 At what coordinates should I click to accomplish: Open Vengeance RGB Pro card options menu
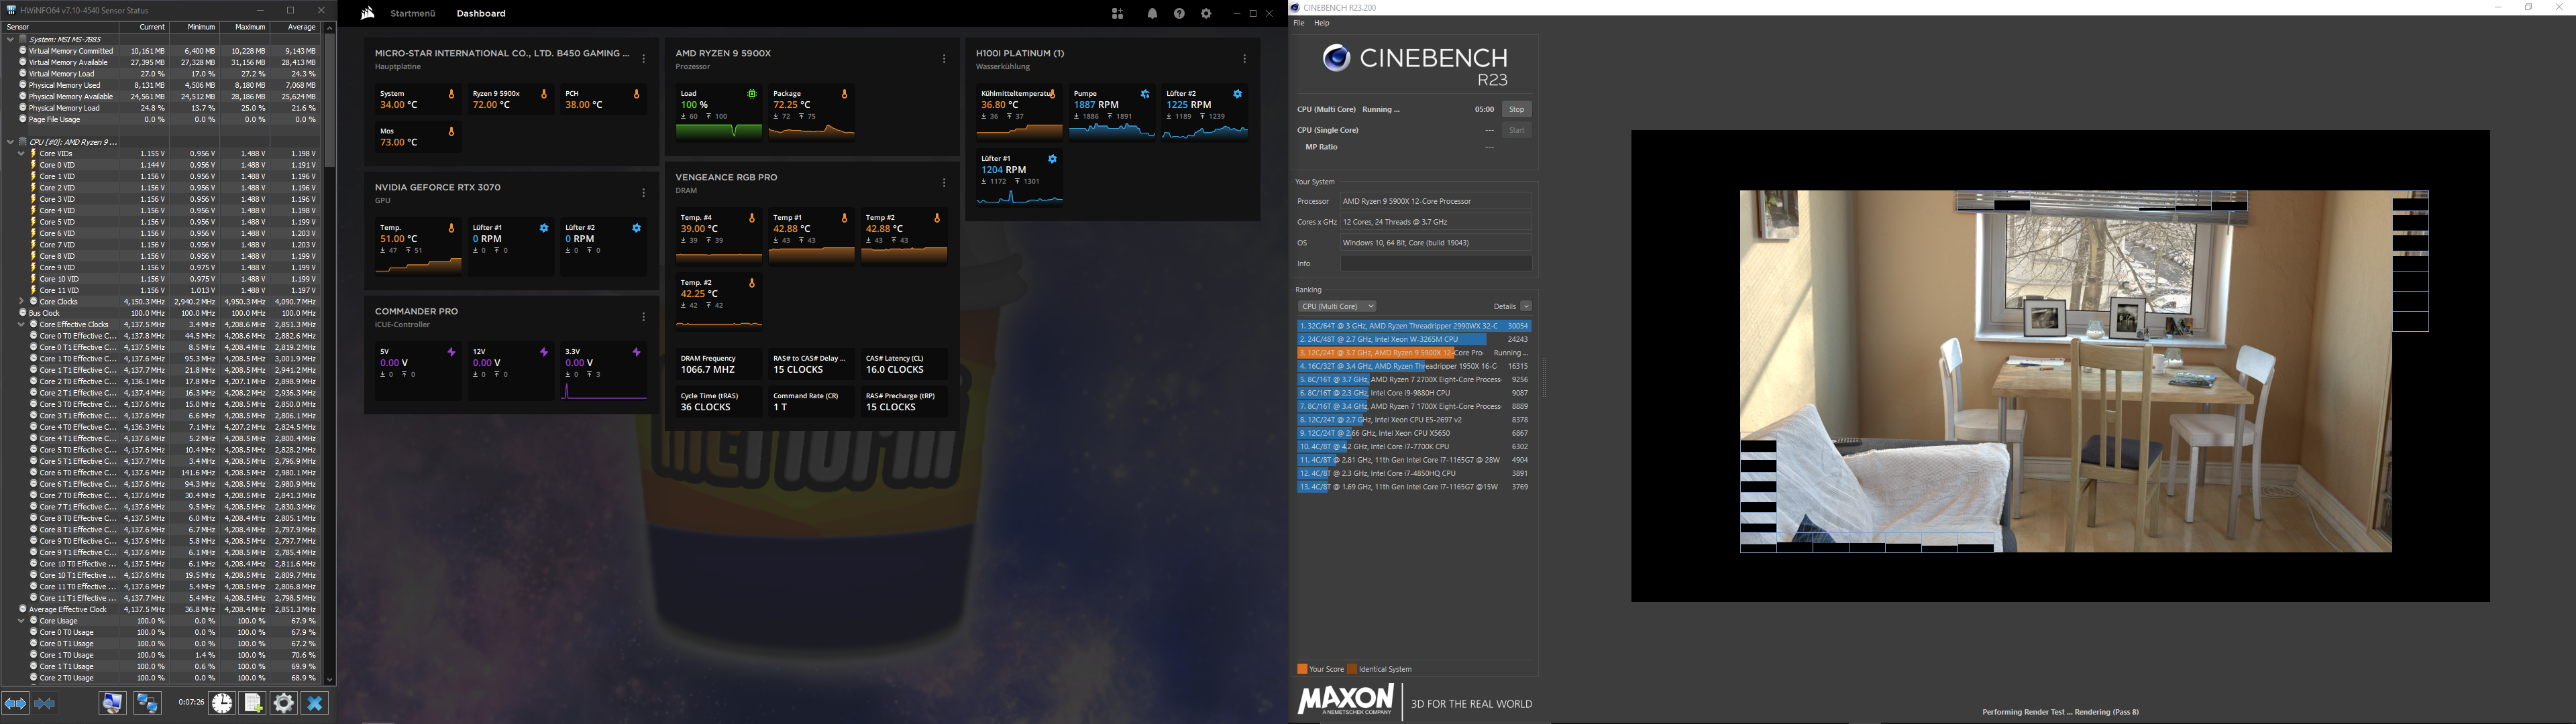(944, 183)
